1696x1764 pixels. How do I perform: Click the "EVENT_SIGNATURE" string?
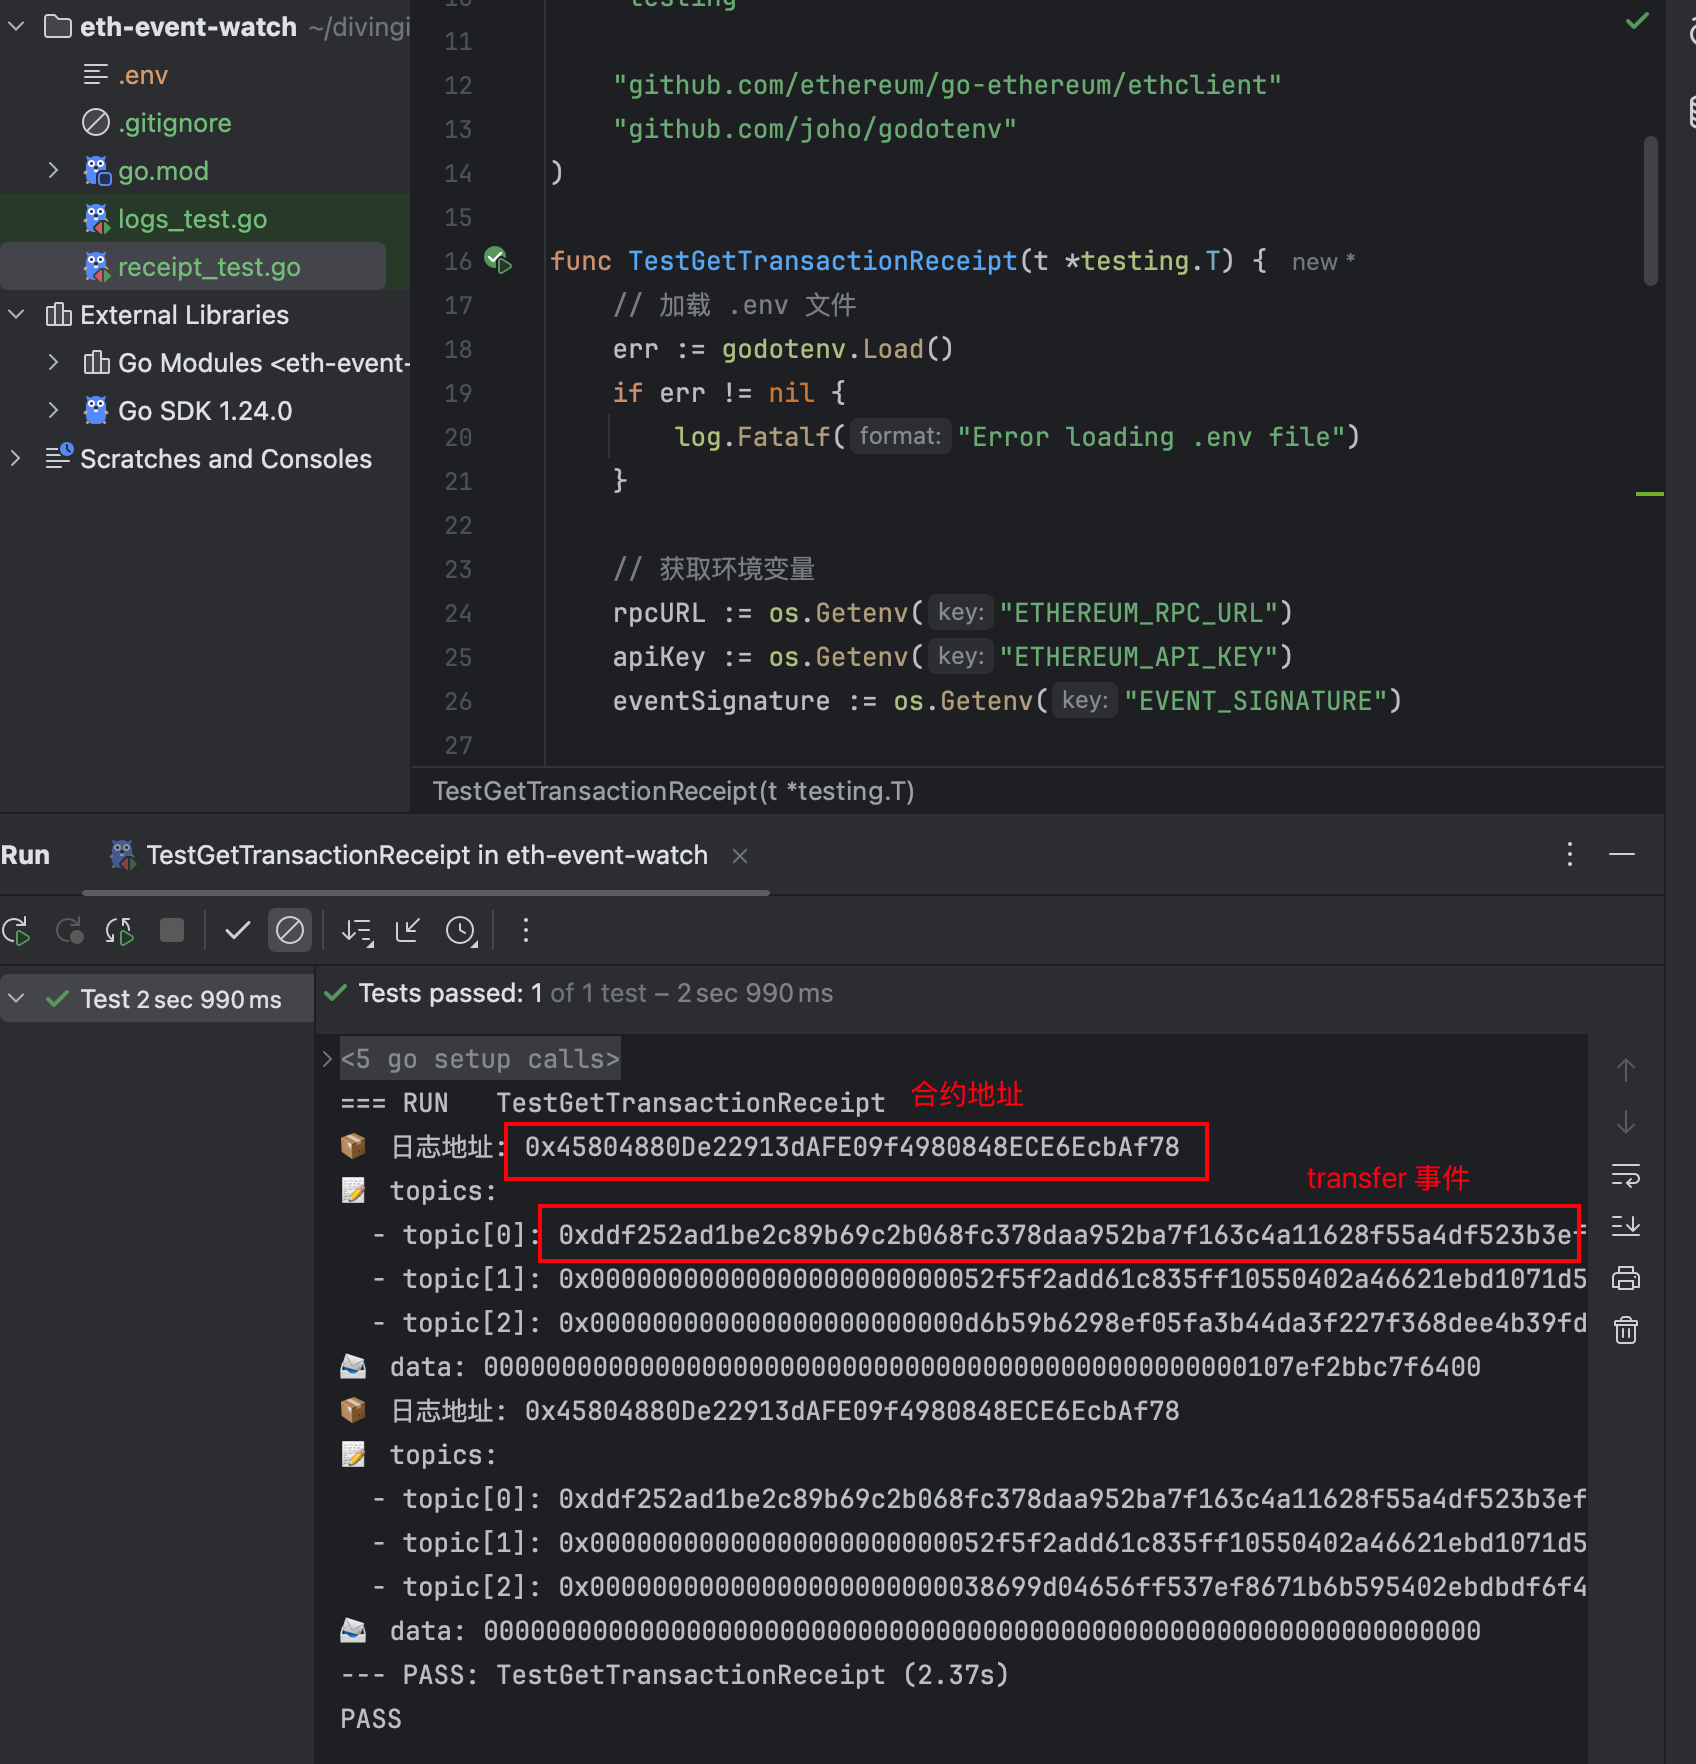pyautogui.click(x=1256, y=701)
